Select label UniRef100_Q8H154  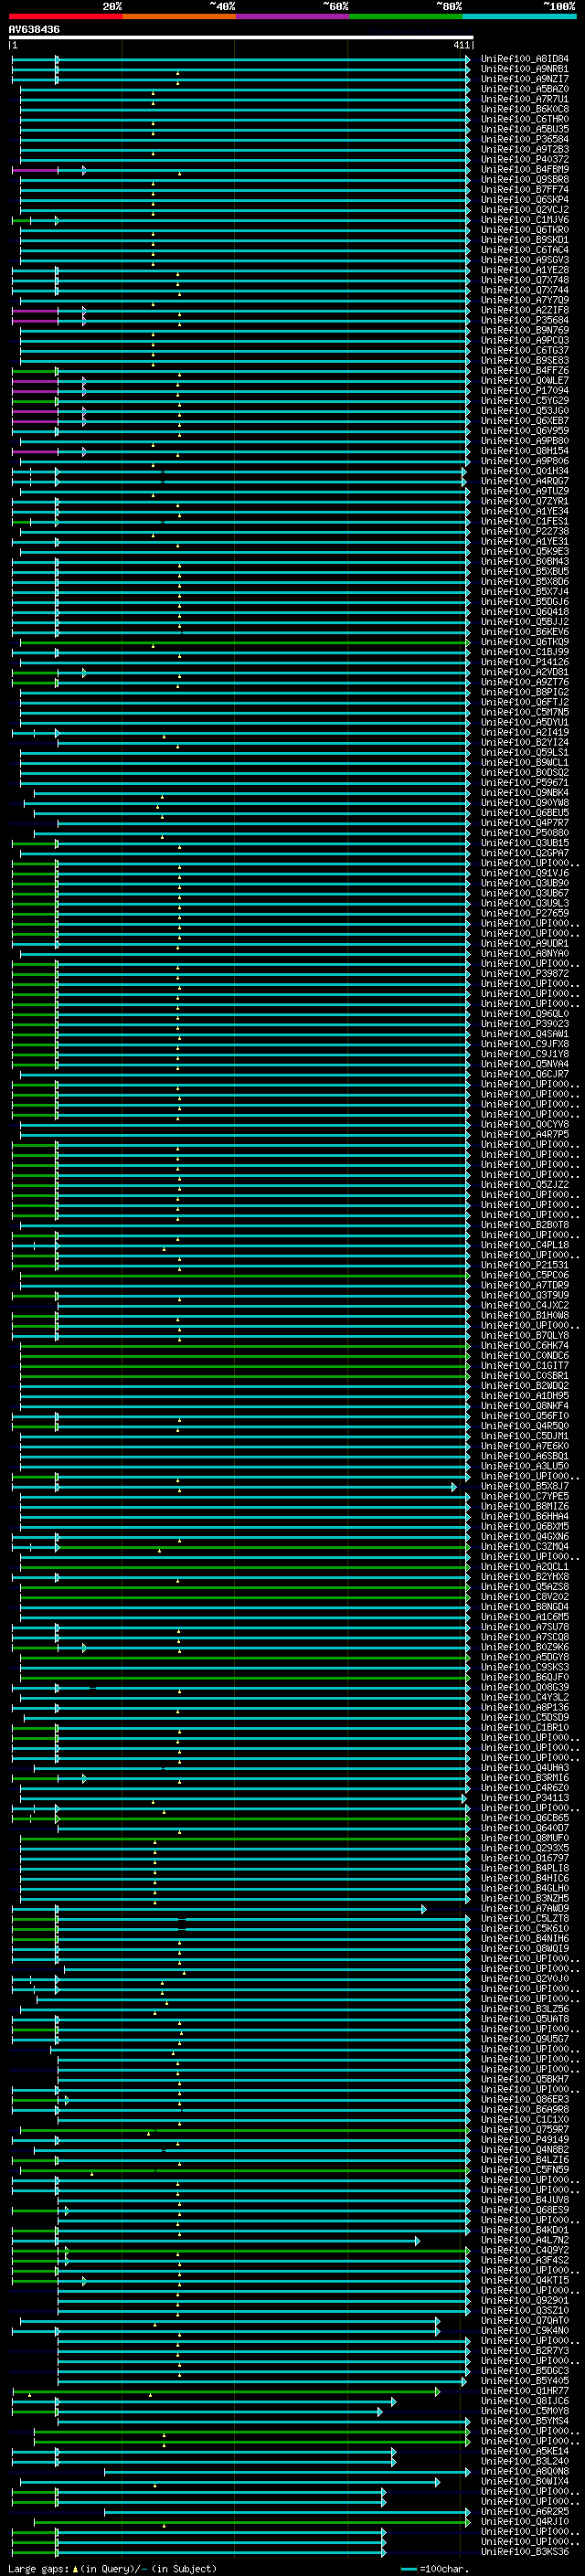click(x=525, y=451)
